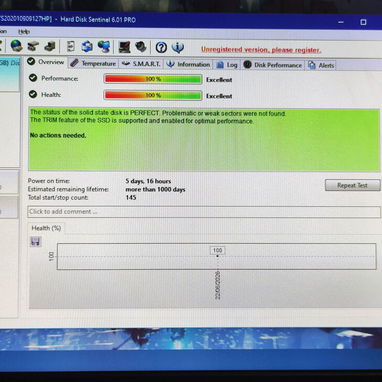
Task: Click the toolbar icon right of the monitor icon
Action: tap(141, 47)
